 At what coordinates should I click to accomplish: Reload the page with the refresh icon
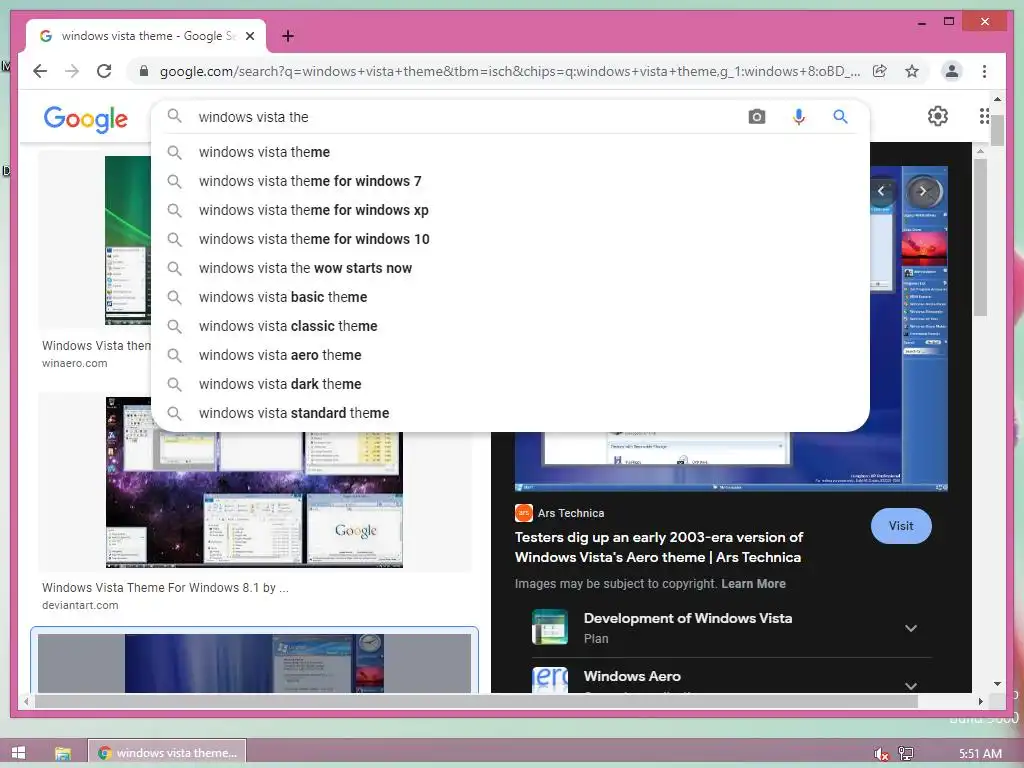(x=104, y=71)
